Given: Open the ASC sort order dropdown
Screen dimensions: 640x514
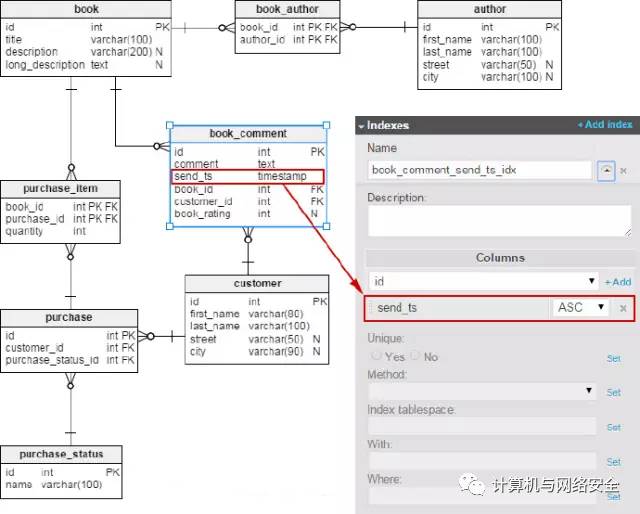Looking at the screenshot, I should click(x=580, y=307).
